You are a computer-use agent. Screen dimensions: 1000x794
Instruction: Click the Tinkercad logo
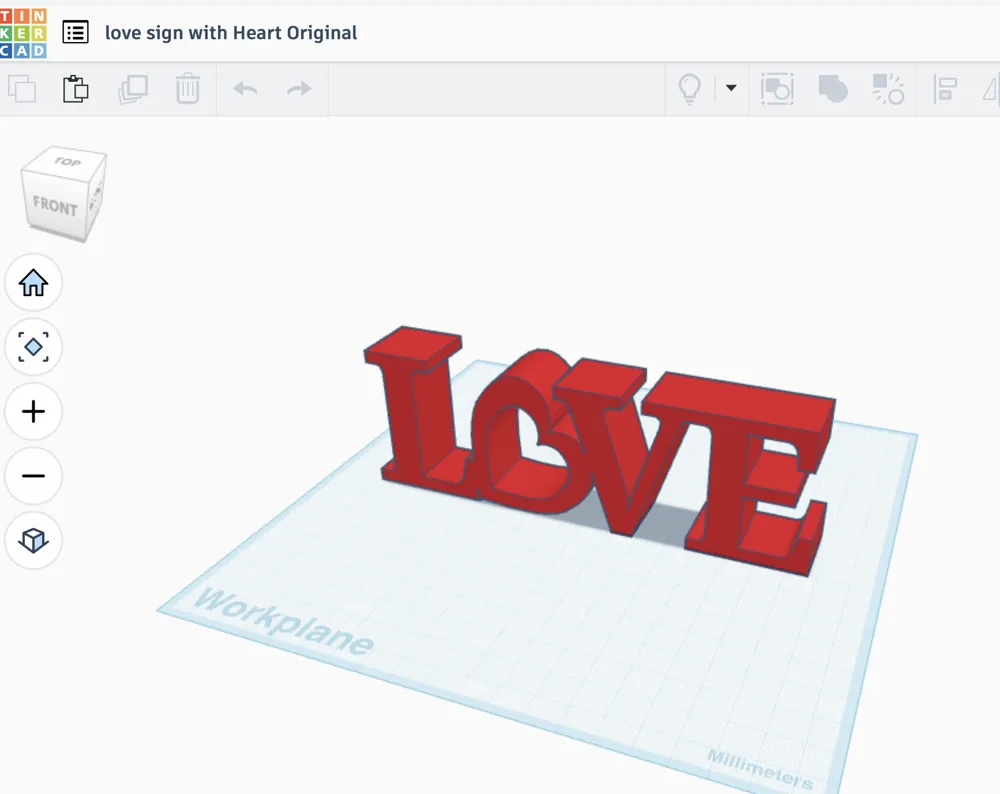pyautogui.click(x=22, y=31)
